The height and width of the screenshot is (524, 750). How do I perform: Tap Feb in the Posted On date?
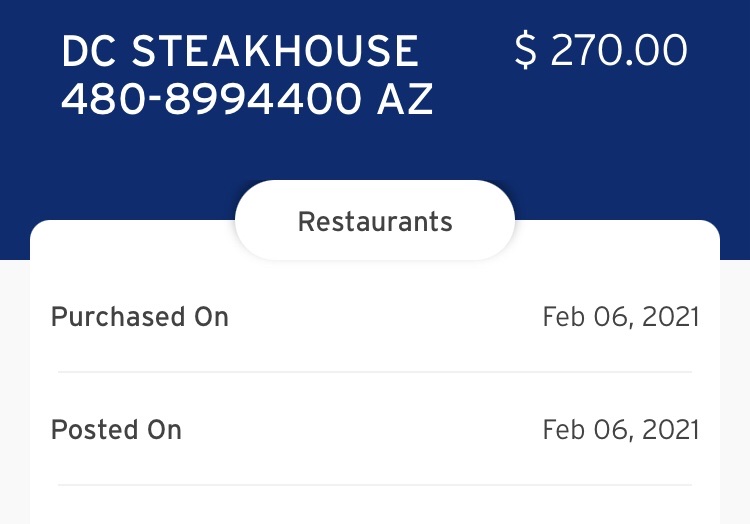pos(562,430)
